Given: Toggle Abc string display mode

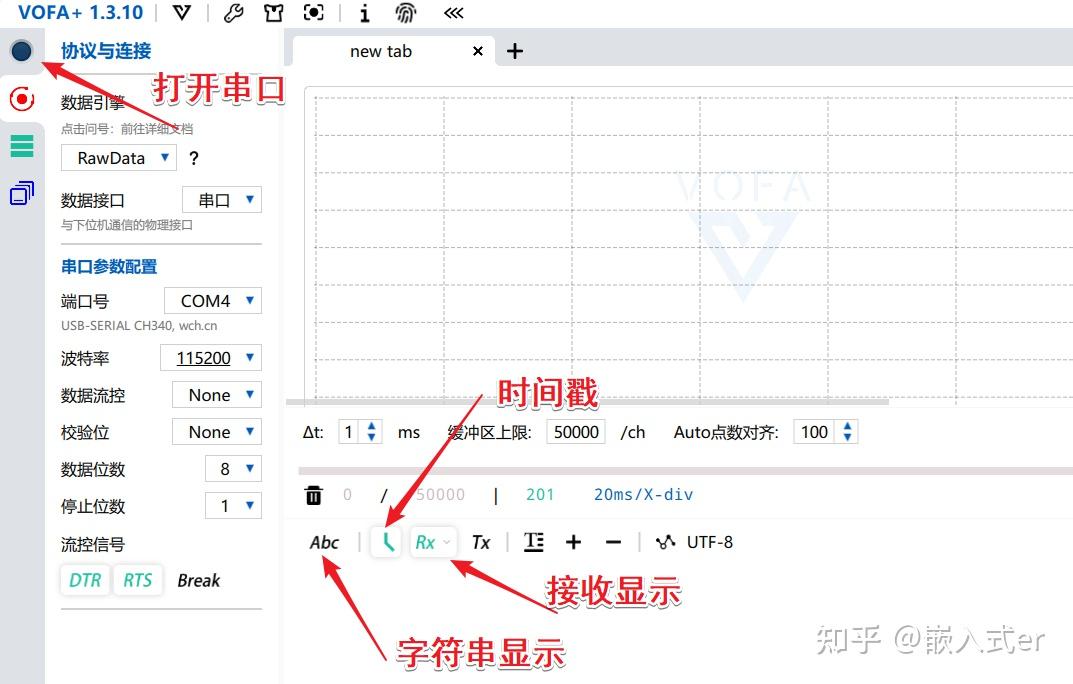Looking at the screenshot, I should (x=323, y=541).
